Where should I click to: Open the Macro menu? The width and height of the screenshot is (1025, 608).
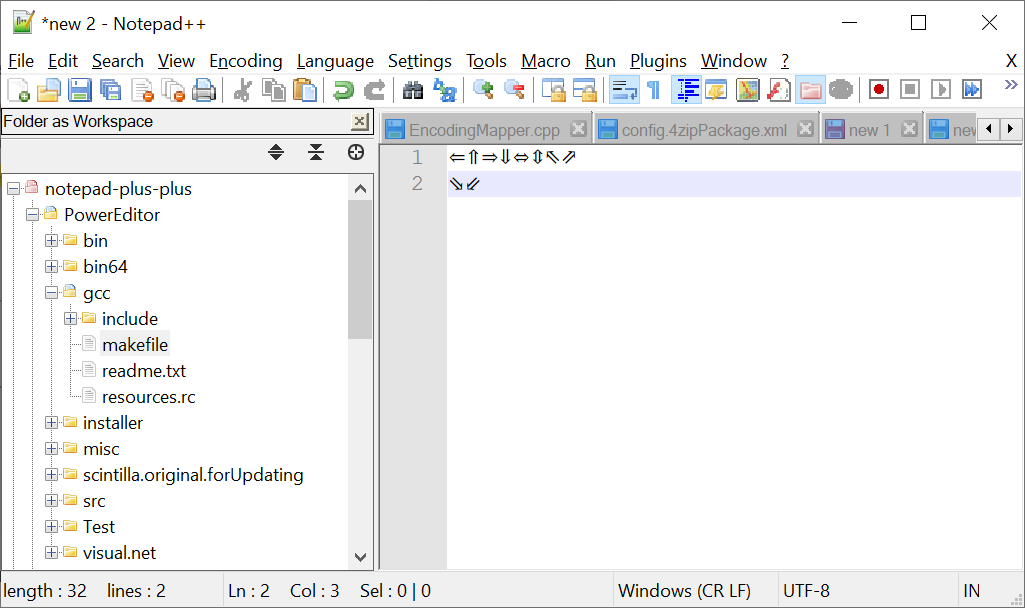546,61
